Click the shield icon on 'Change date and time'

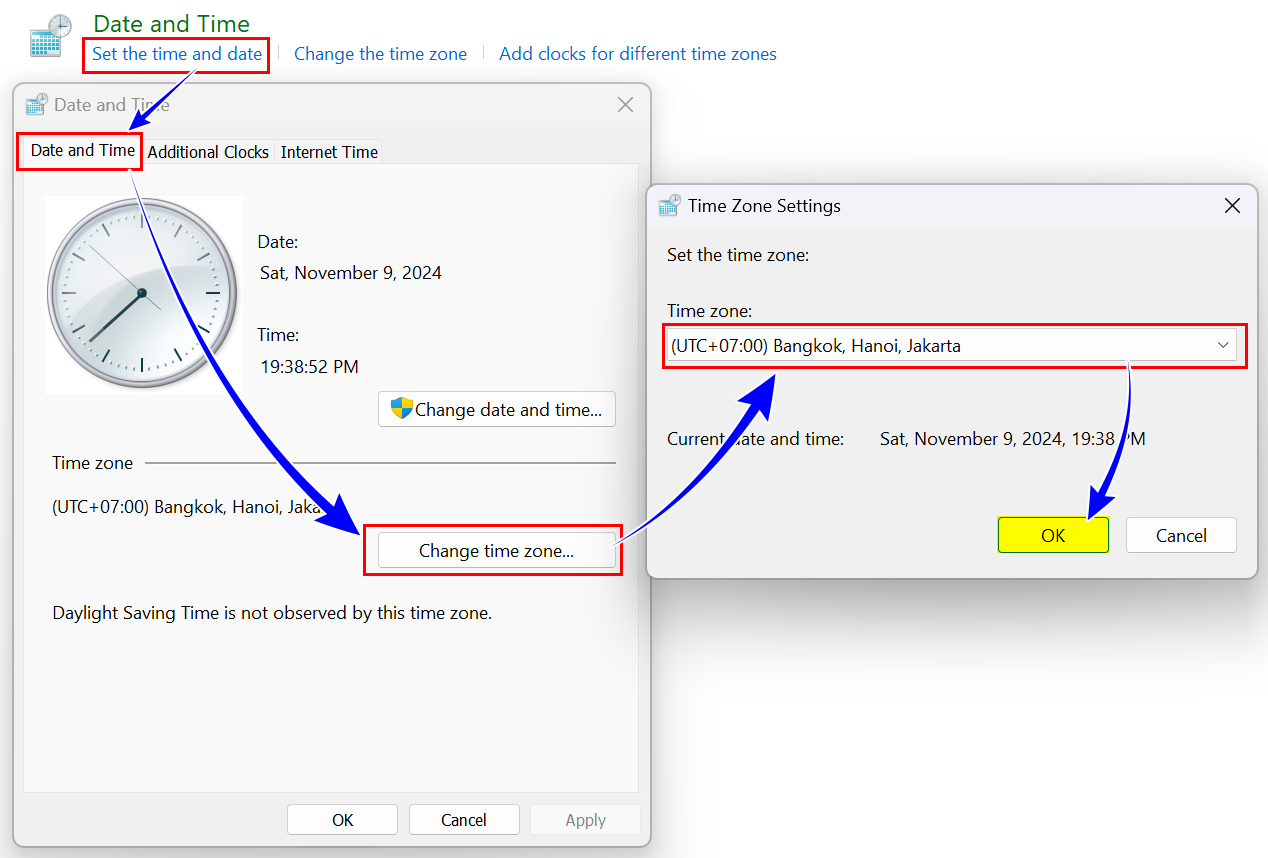[401, 409]
